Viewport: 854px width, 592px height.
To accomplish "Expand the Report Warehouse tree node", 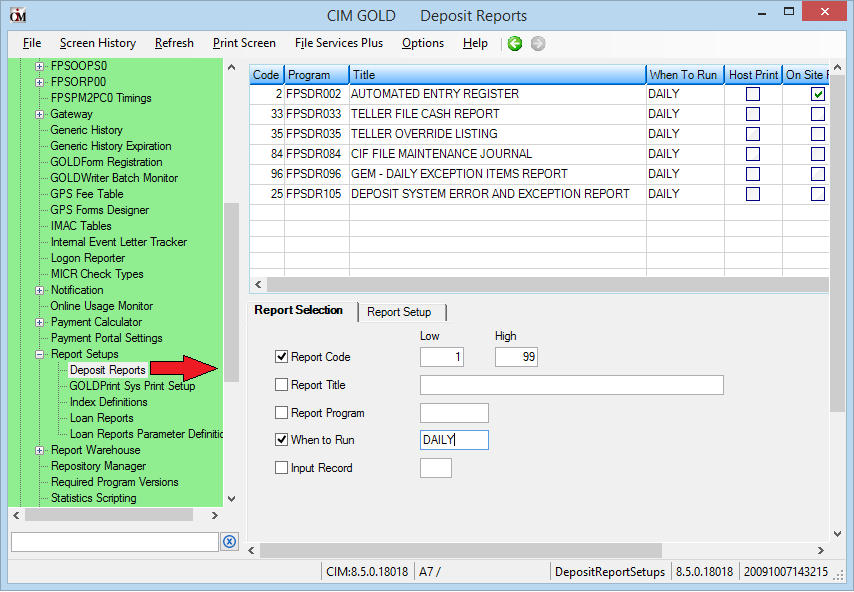I will 40,450.
